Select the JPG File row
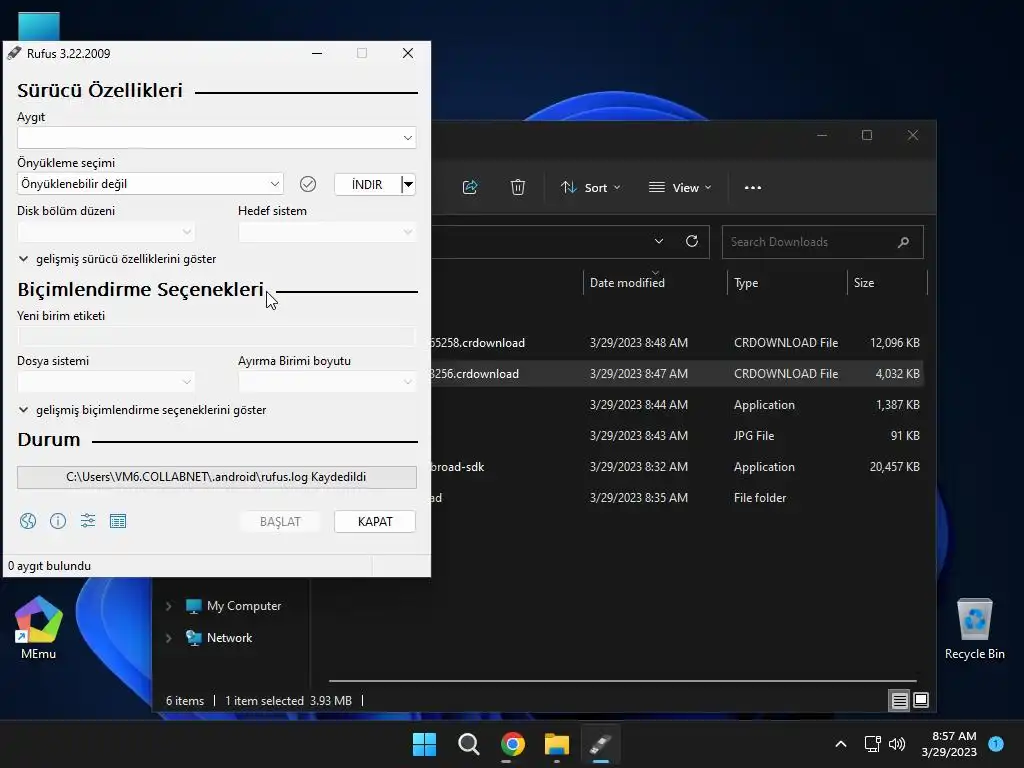This screenshot has width=1024, height=768. 676,436
